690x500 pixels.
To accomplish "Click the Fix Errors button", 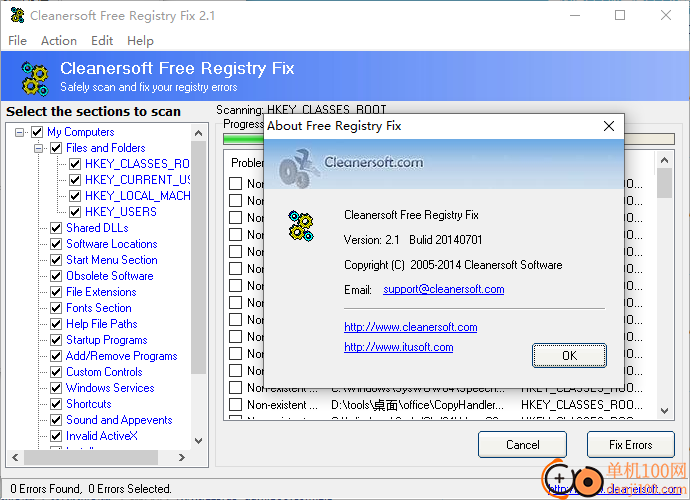I will (631, 445).
